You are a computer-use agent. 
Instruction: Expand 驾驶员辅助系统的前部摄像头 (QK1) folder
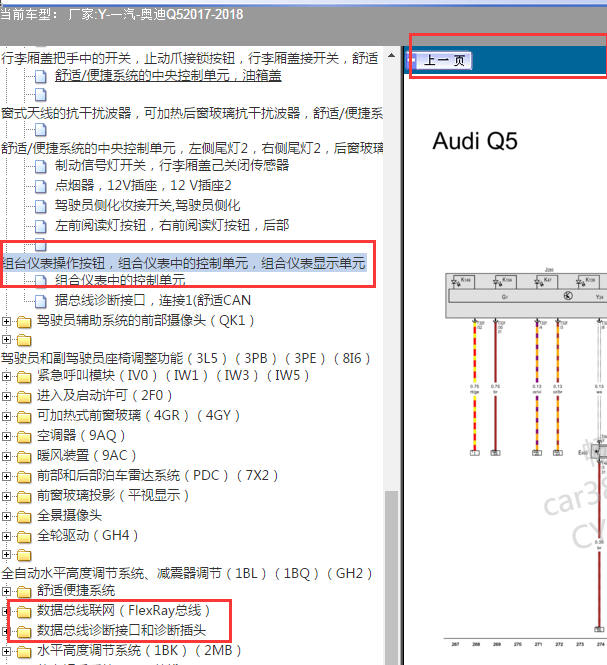(x=6, y=321)
